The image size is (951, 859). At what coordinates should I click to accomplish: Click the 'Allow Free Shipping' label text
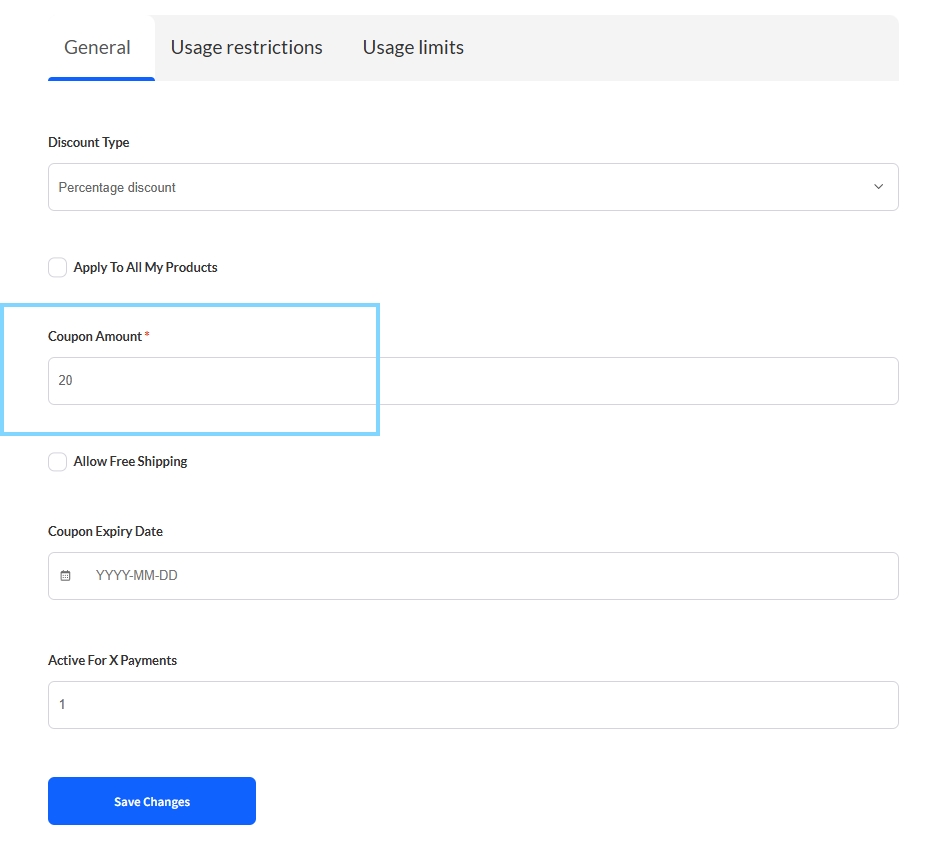(130, 461)
